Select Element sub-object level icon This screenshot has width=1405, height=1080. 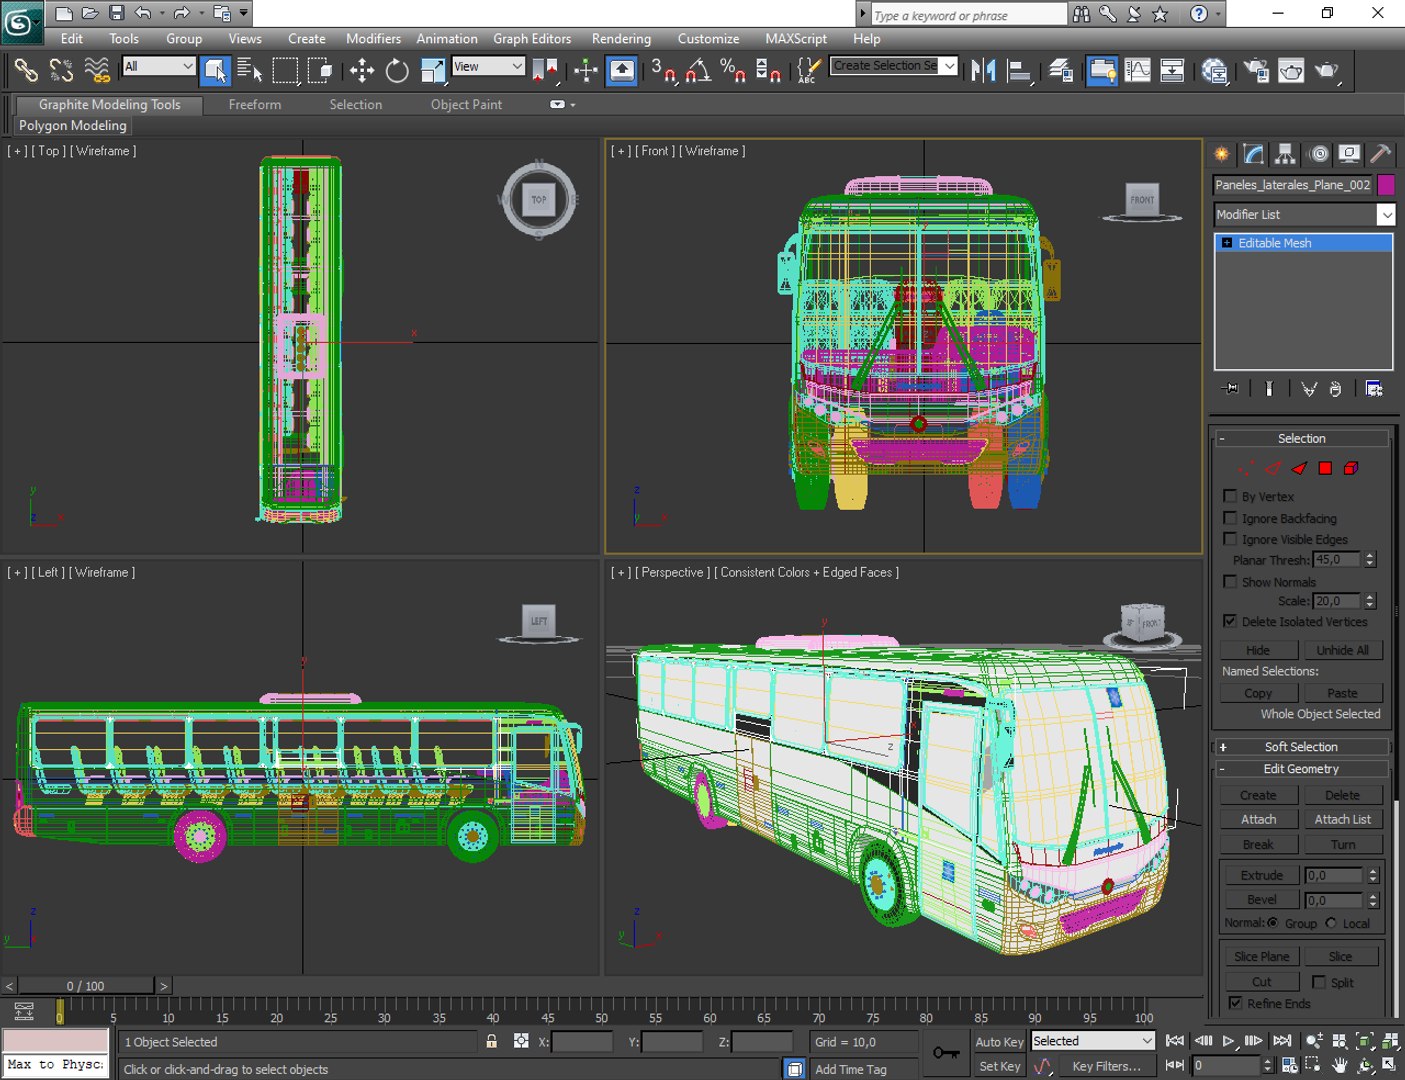tap(1351, 468)
